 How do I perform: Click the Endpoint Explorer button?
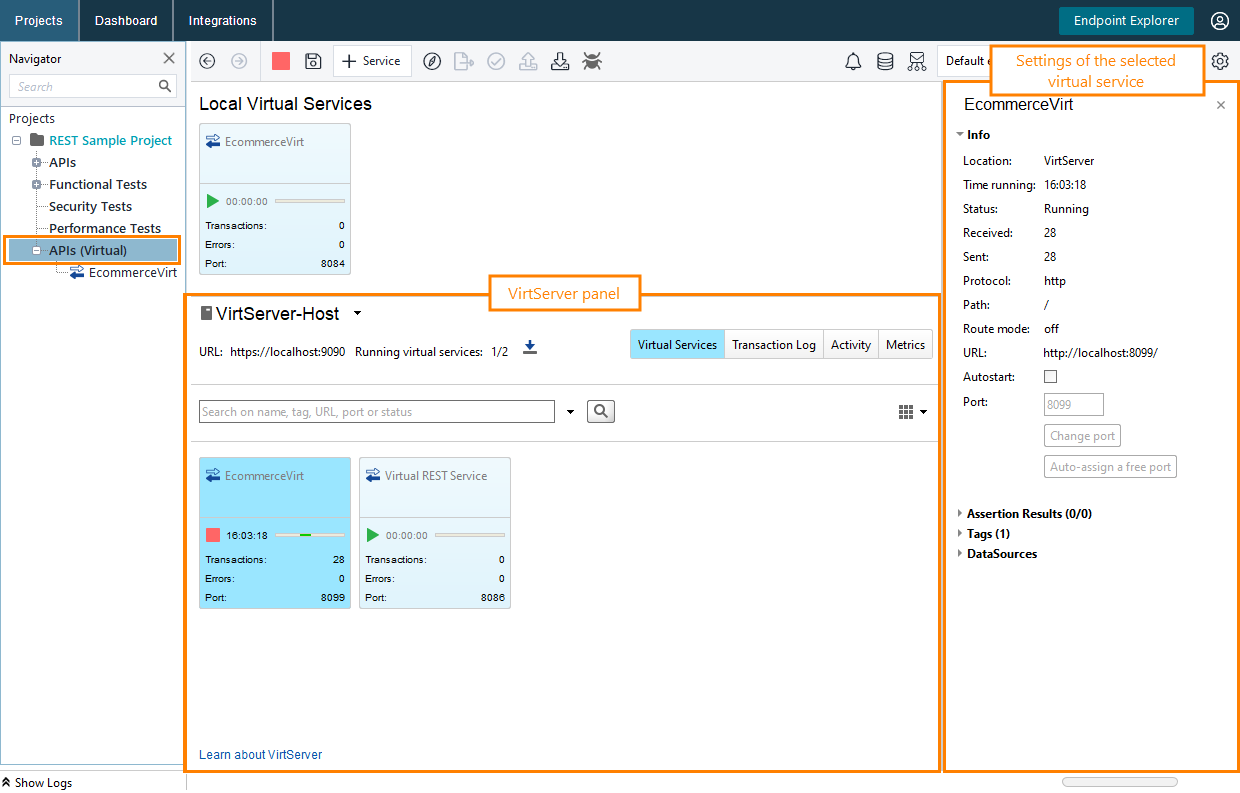pyautogui.click(x=1126, y=20)
